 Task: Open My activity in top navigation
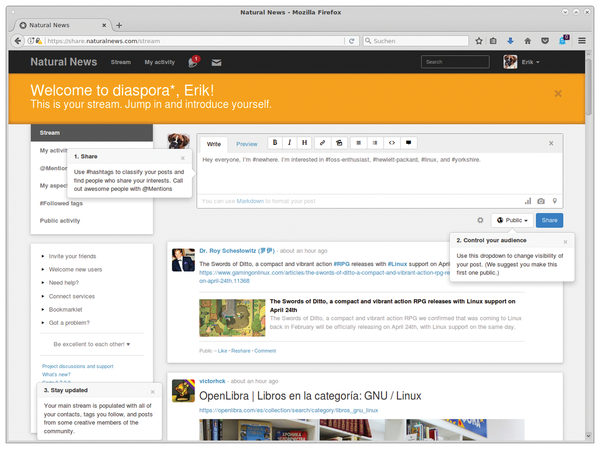[160, 62]
